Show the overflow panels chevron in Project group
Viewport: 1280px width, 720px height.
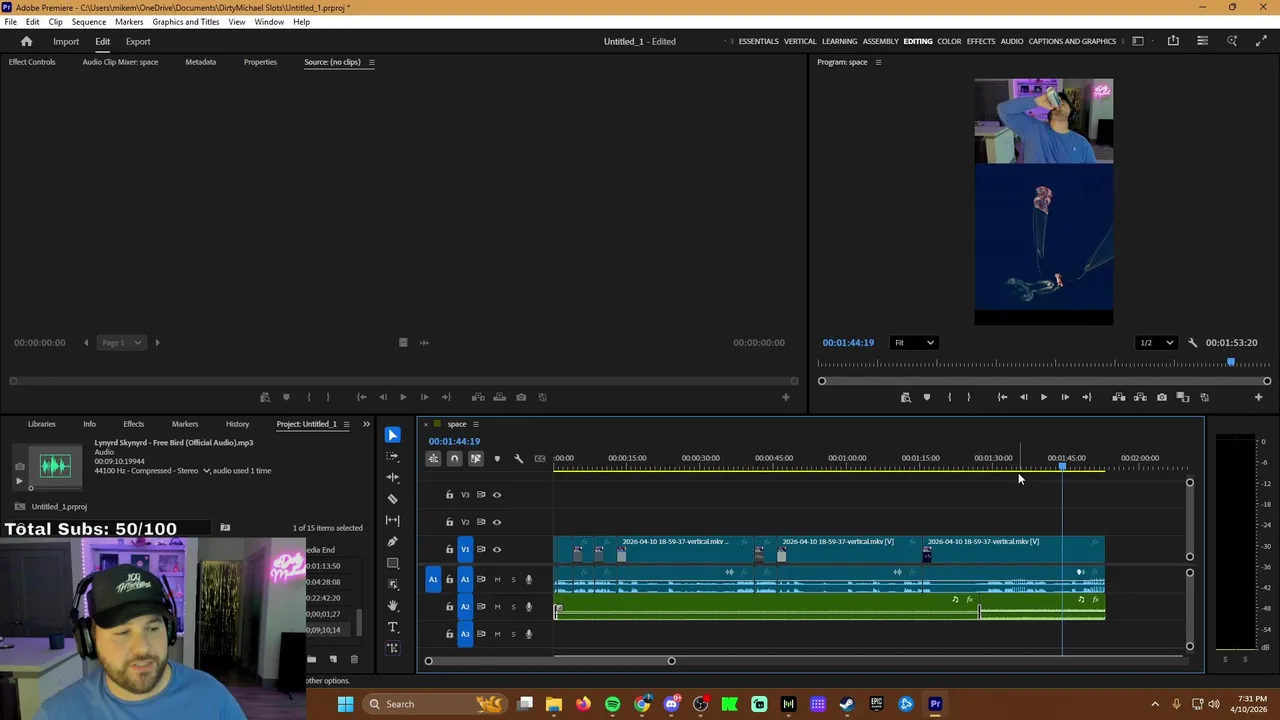coord(366,424)
